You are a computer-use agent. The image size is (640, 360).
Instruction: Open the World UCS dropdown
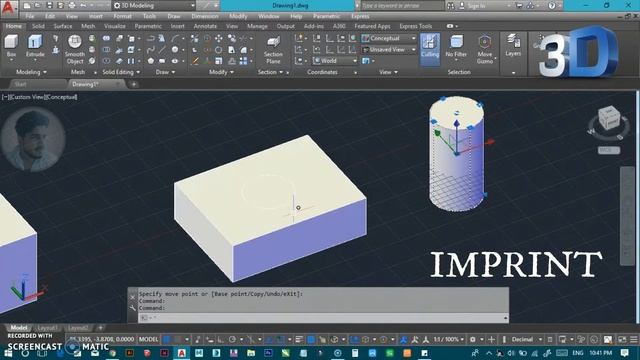[x=335, y=61]
